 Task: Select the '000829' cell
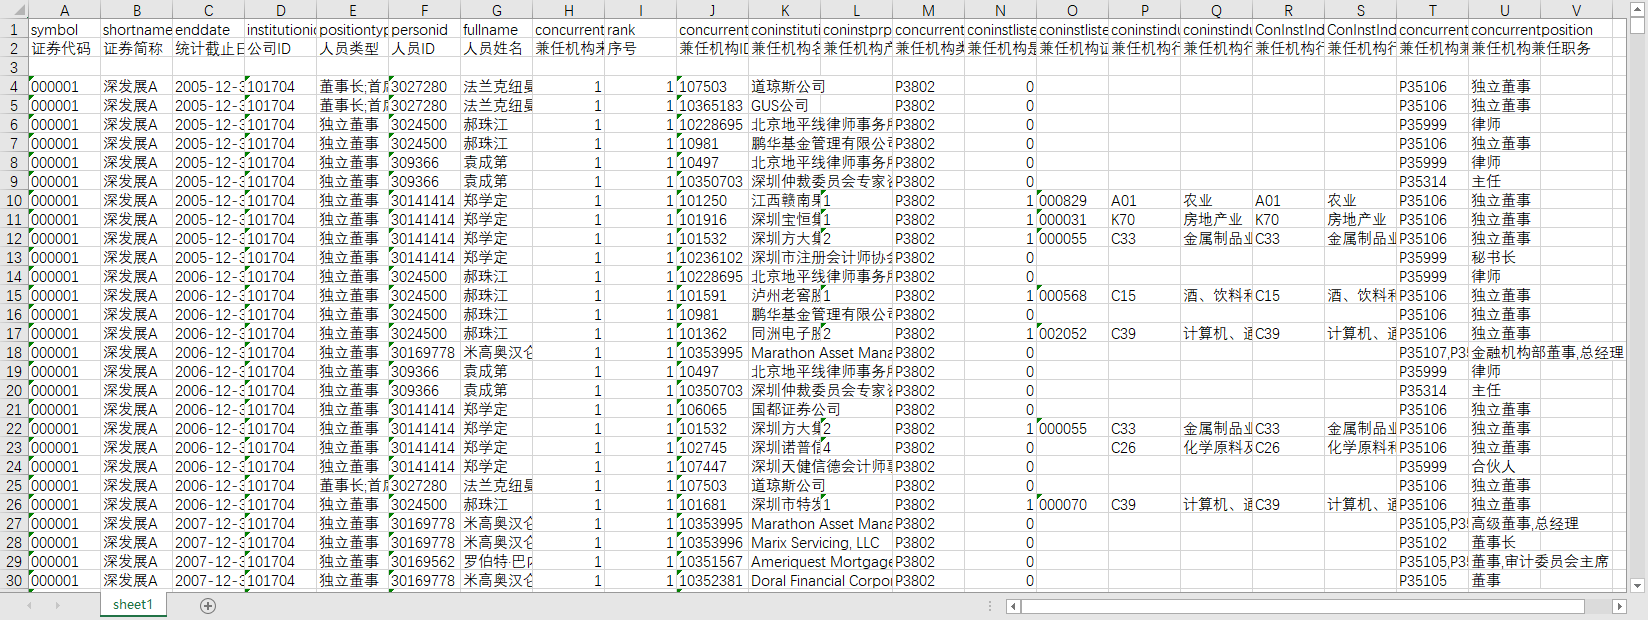[x=1073, y=200]
